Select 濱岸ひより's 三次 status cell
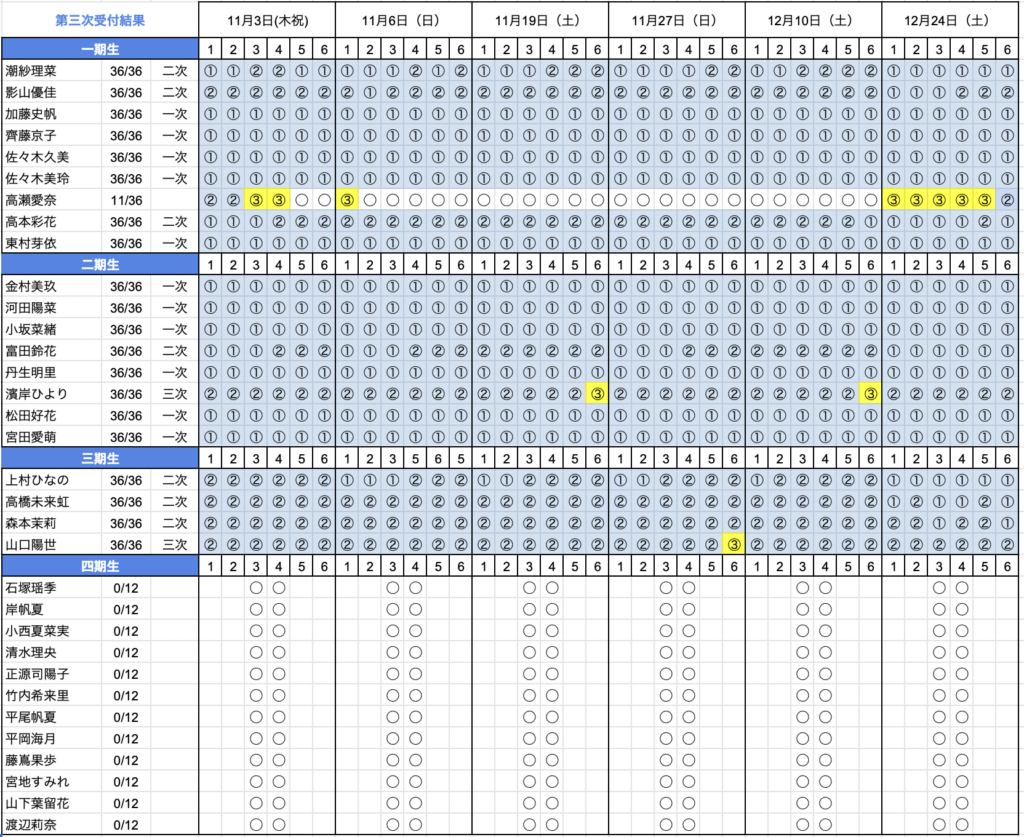This screenshot has width=1024, height=837. [x=175, y=394]
